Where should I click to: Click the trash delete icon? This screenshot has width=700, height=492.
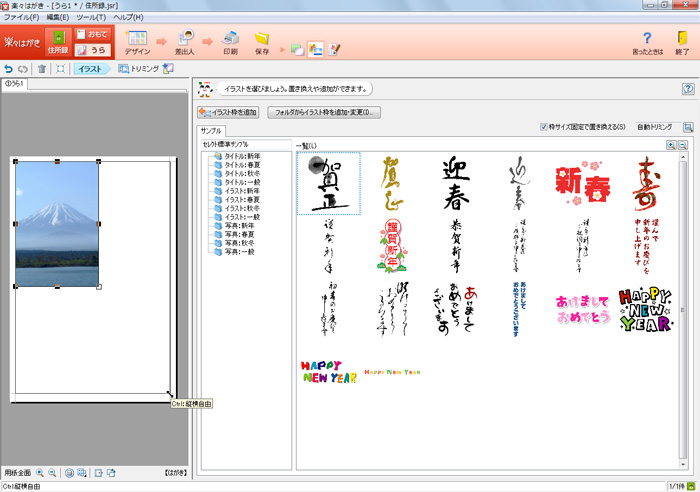pos(41,69)
